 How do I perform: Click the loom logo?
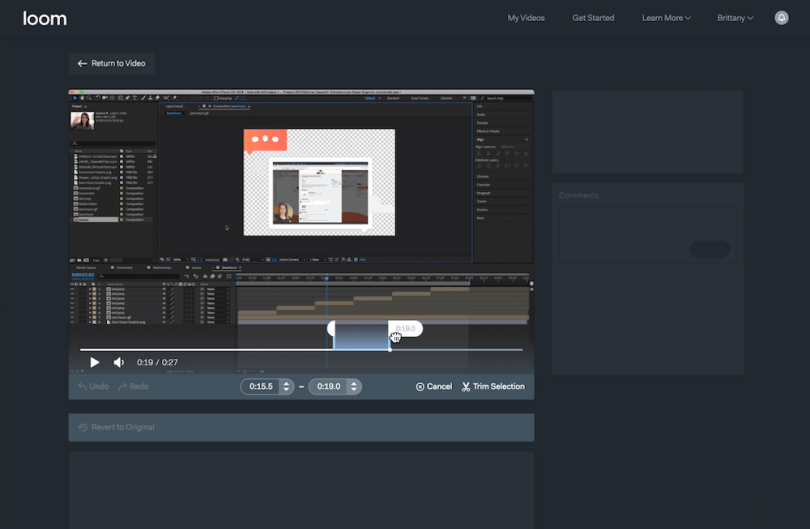44,19
